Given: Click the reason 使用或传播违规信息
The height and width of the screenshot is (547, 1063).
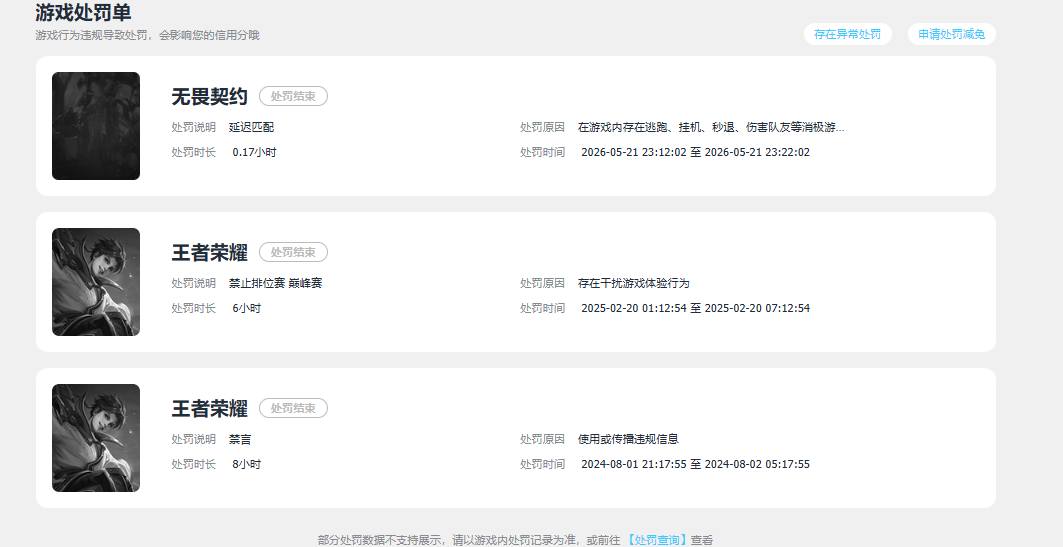Looking at the screenshot, I should pos(628,439).
